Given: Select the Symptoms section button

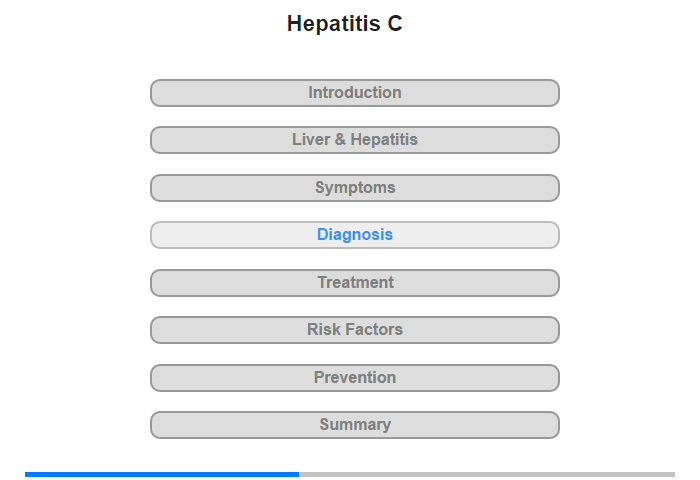Looking at the screenshot, I should tap(355, 188).
